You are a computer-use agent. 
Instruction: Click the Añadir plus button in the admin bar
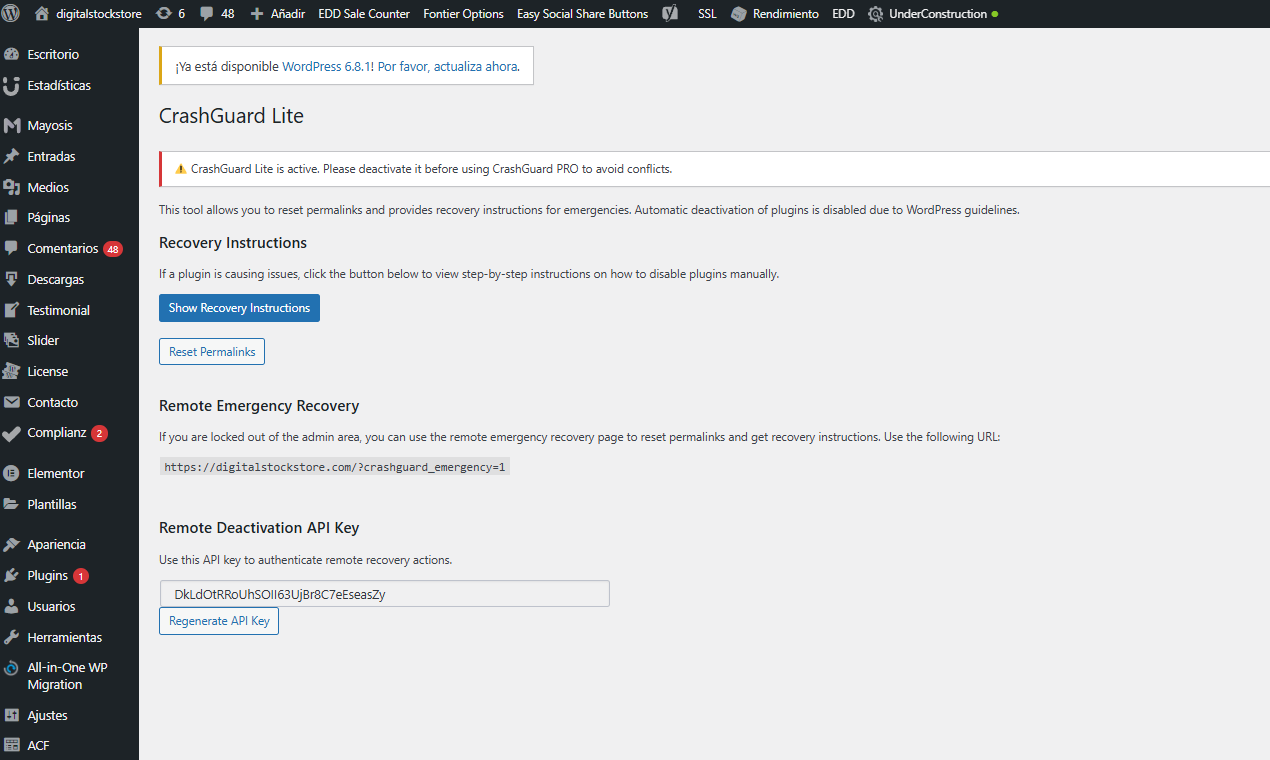[277, 14]
